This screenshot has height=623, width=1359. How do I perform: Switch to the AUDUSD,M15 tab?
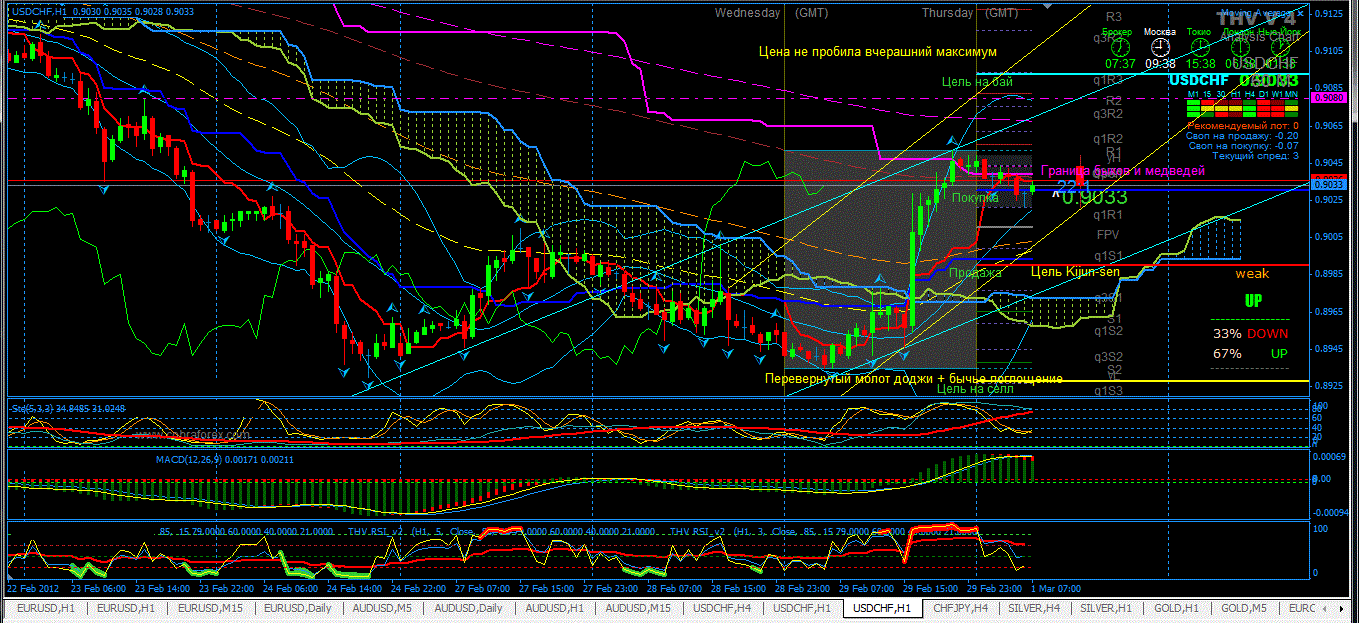tap(638, 608)
